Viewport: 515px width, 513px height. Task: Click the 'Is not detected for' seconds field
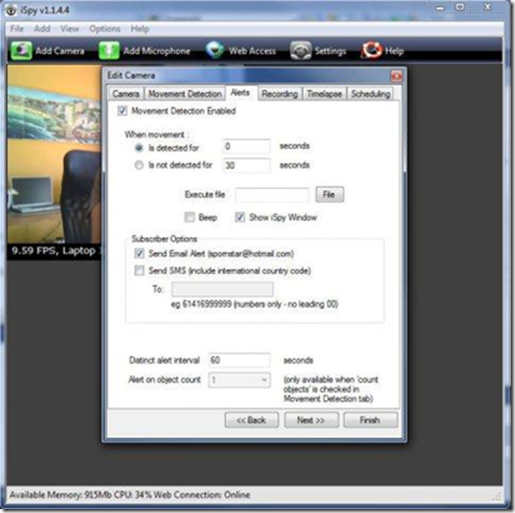pos(247,165)
